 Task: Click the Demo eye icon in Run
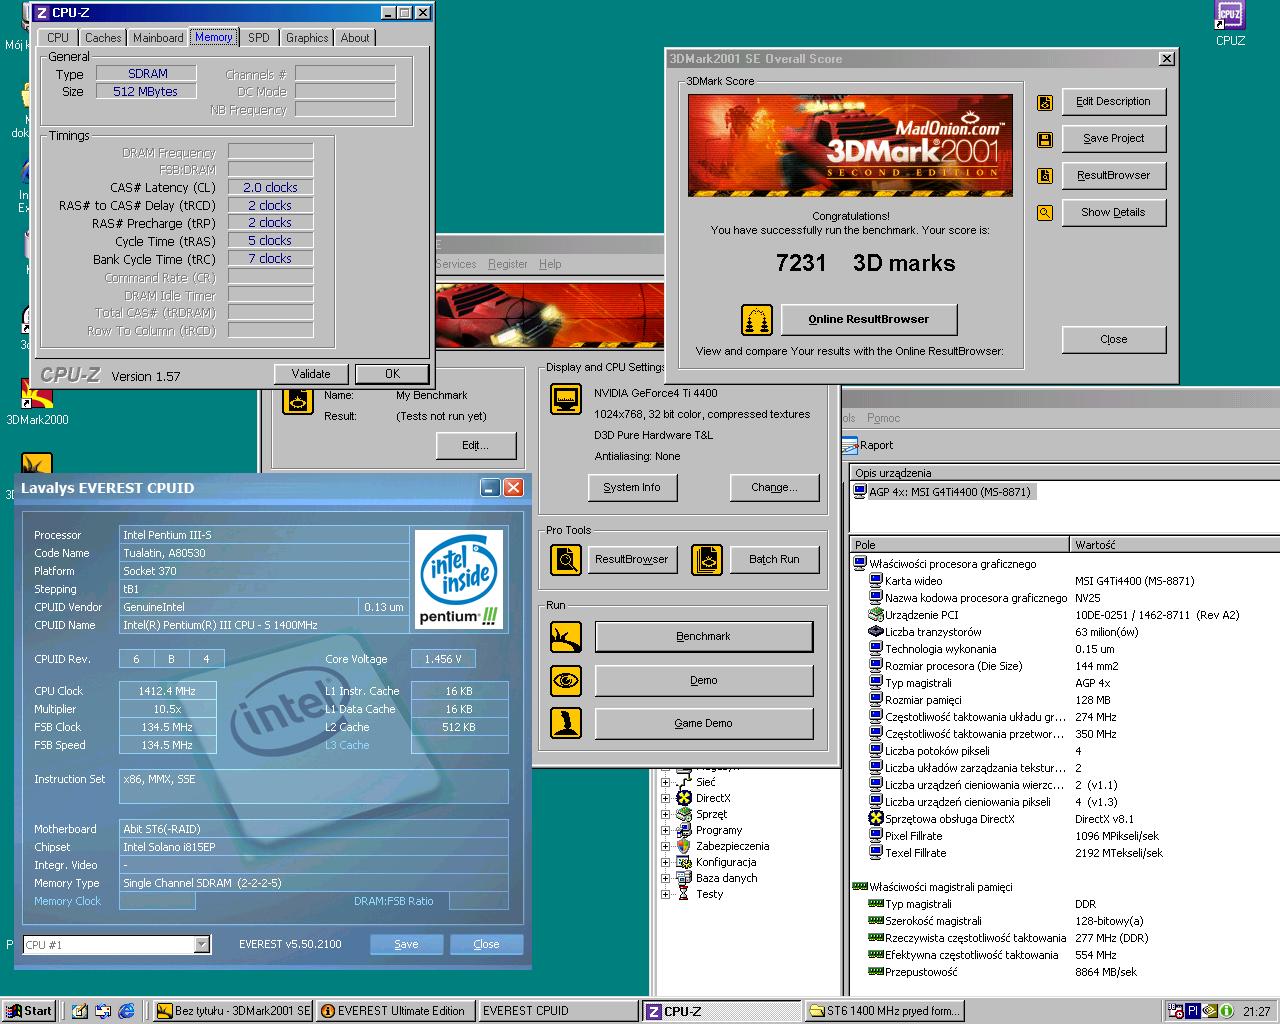[566, 680]
